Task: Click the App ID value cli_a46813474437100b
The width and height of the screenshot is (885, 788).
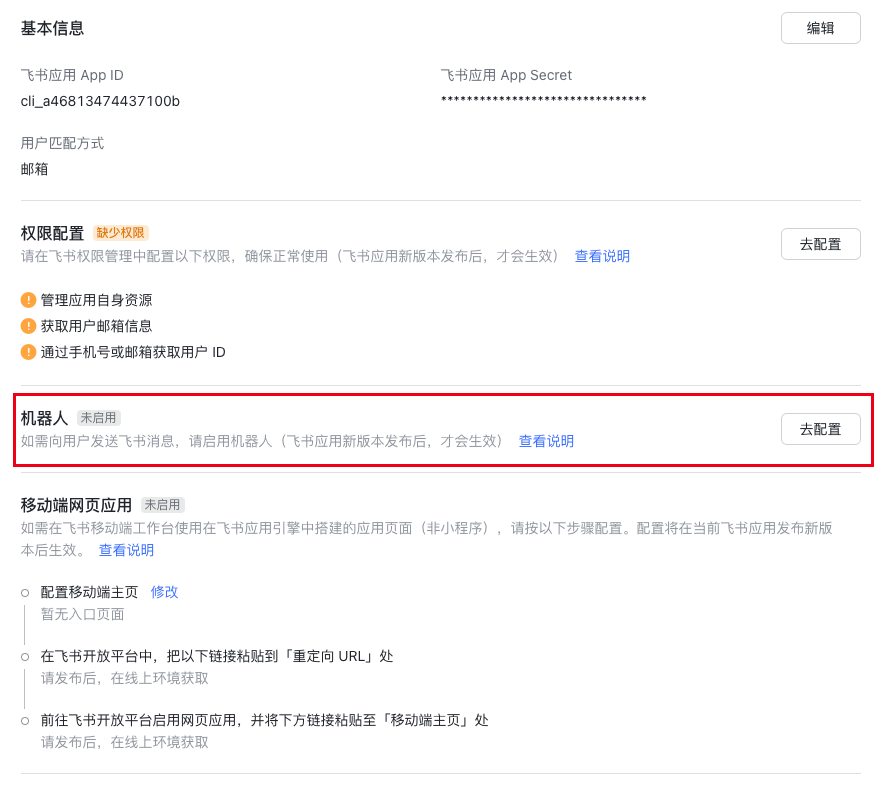Action: point(100,101)
